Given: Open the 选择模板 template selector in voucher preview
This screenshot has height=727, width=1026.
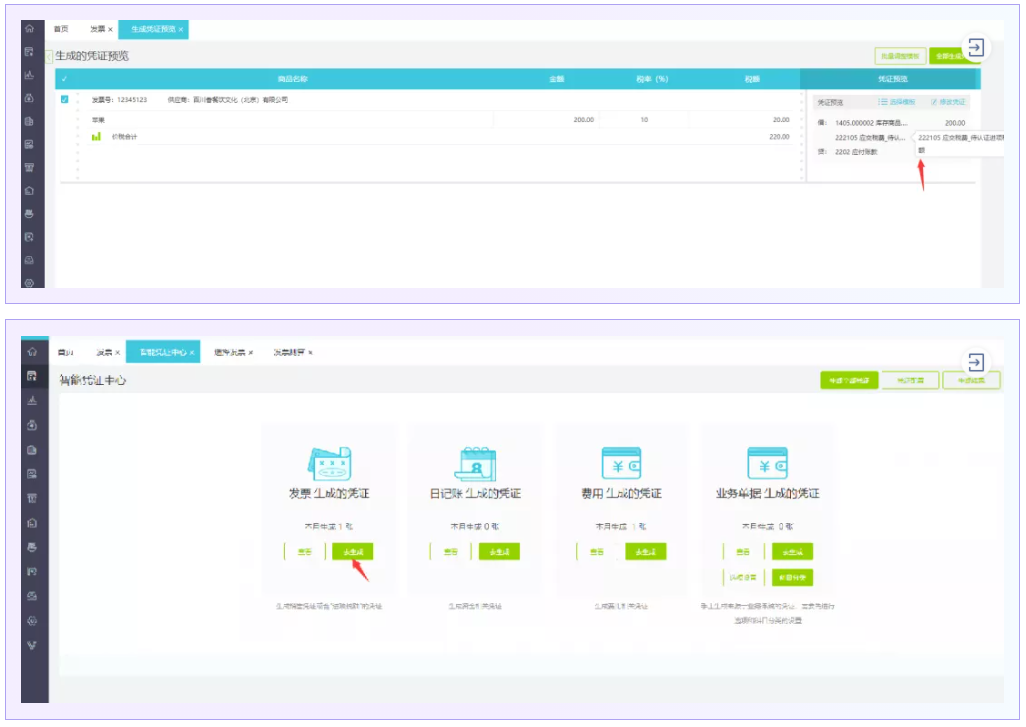Looking at the screenshot, I should pyautogui.click(x=897, y=102).
